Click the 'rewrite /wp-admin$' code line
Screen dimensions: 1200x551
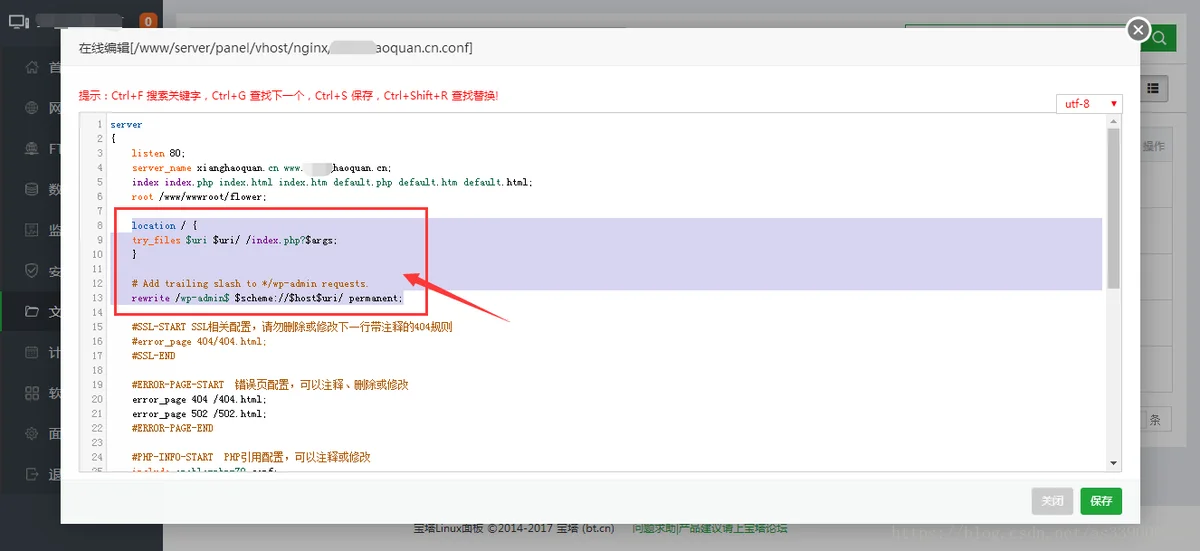point(267,298)
